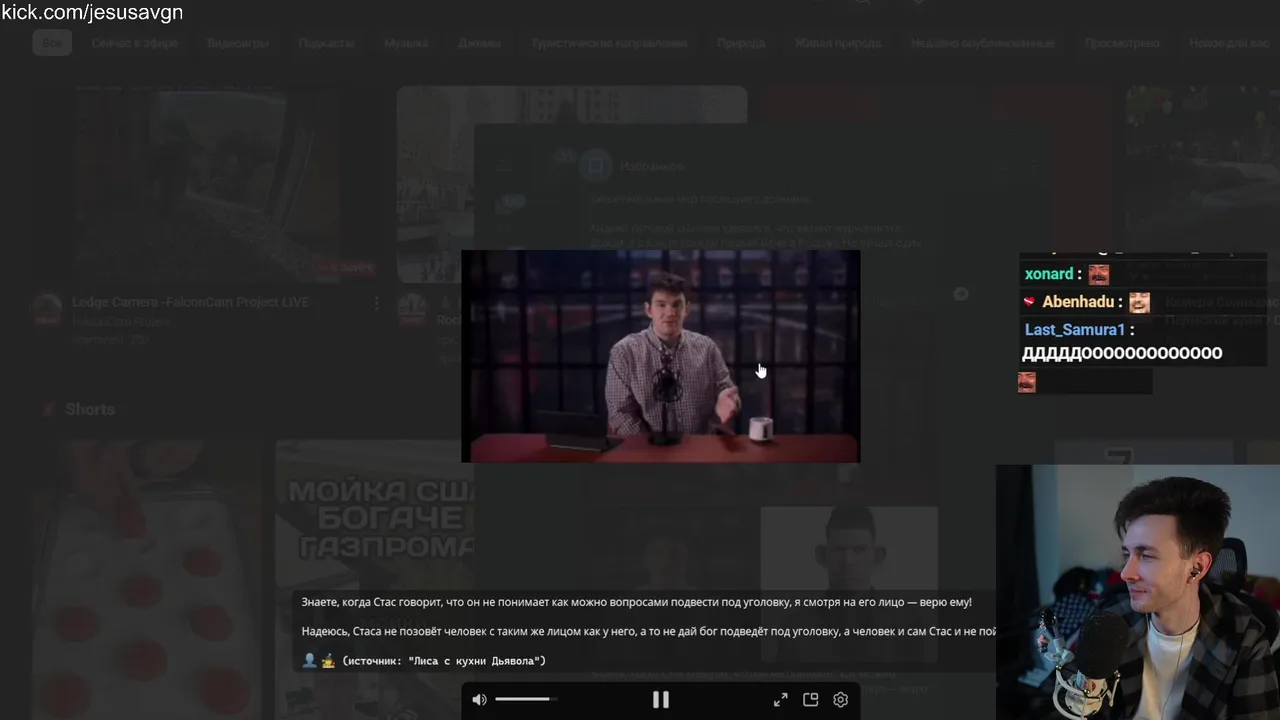Click the video of man at red desk
The image size is (1280, 720).
point(660,356)
